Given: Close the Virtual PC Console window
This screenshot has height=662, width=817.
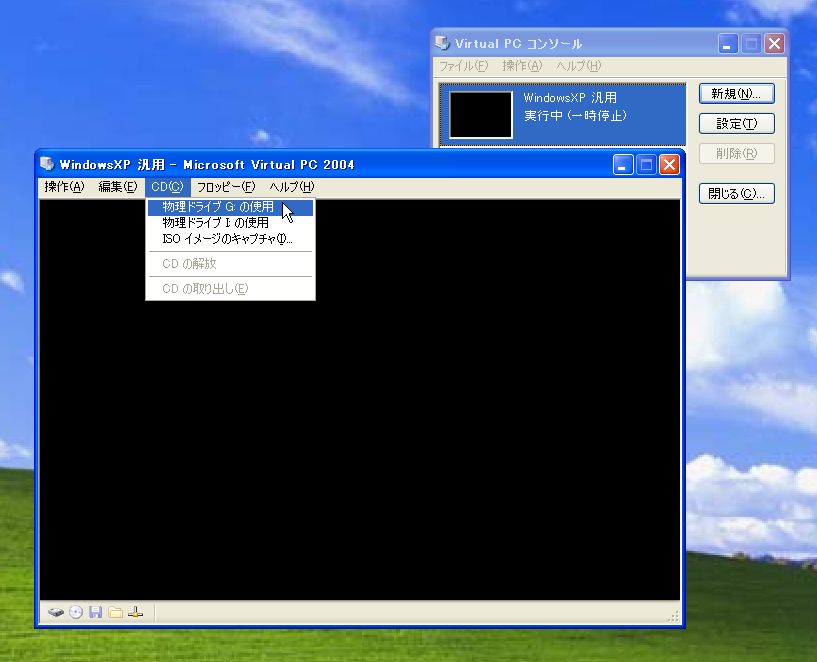Looking at the screenshot, I should pos(774,44).
